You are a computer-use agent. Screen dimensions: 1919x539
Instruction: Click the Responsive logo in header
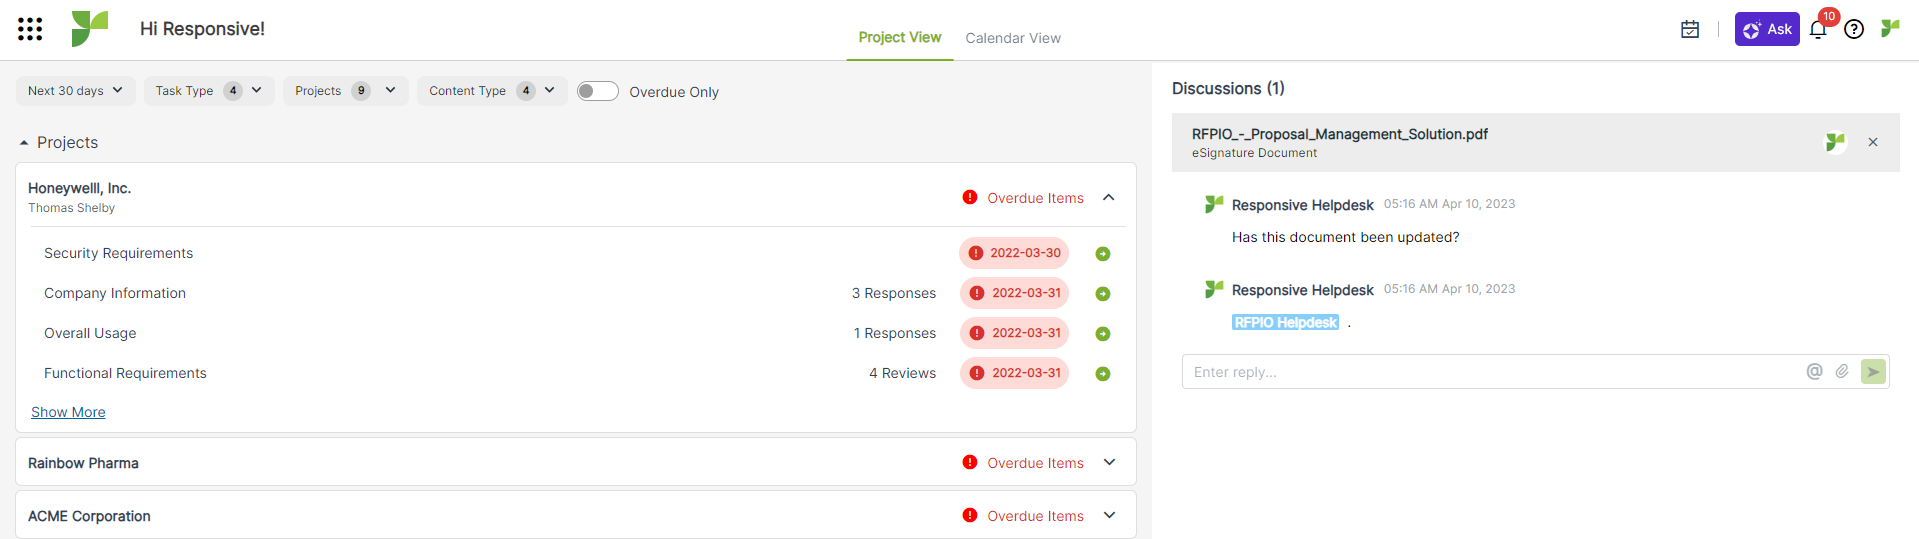pyautogui.click(x=90, y=29)
